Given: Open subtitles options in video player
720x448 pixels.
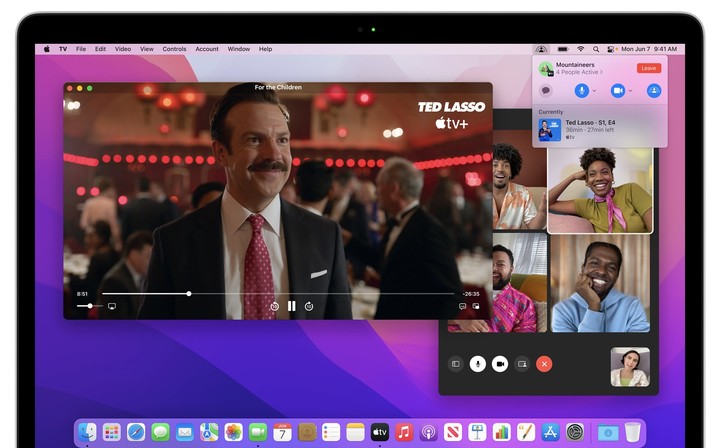Looking at the screenshot, I should pos(462,306).
